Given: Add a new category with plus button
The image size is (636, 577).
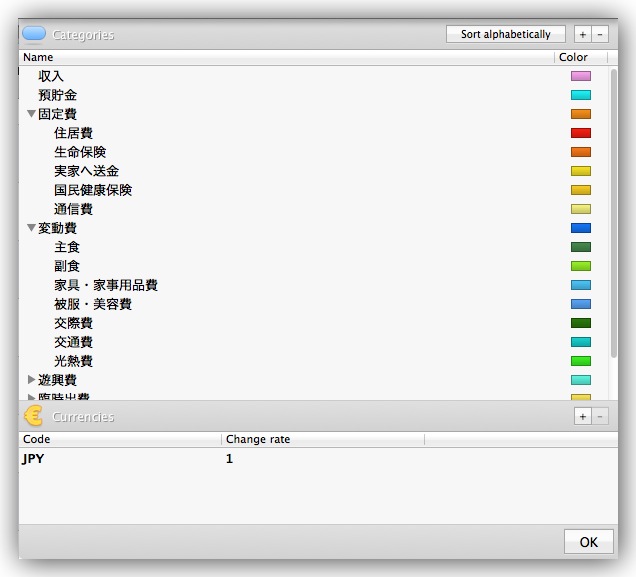Looking at the screenshot, I should [x=582, y=34].
